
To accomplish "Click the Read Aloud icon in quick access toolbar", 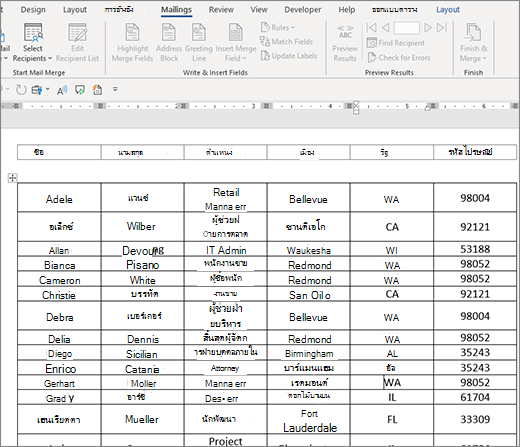I will pyautogui.click(x=62, y=90).
